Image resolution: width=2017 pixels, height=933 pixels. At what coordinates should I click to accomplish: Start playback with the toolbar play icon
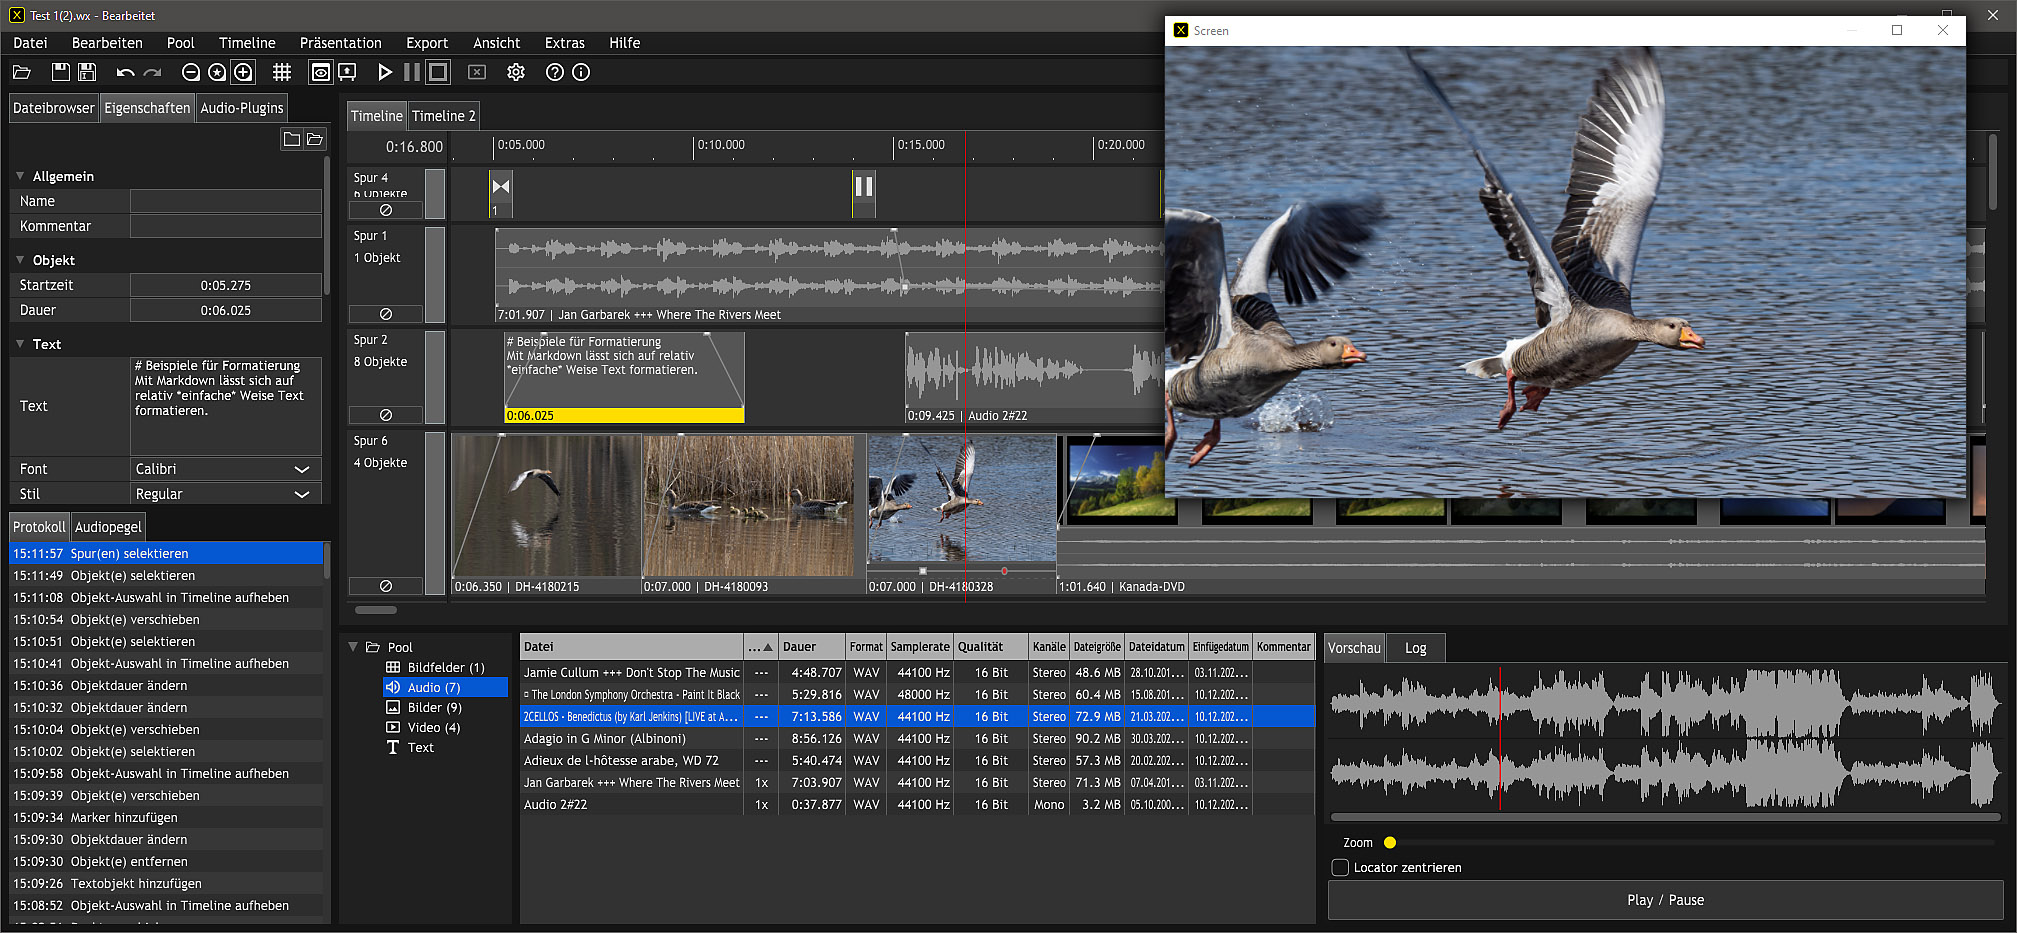pos(384,72)
